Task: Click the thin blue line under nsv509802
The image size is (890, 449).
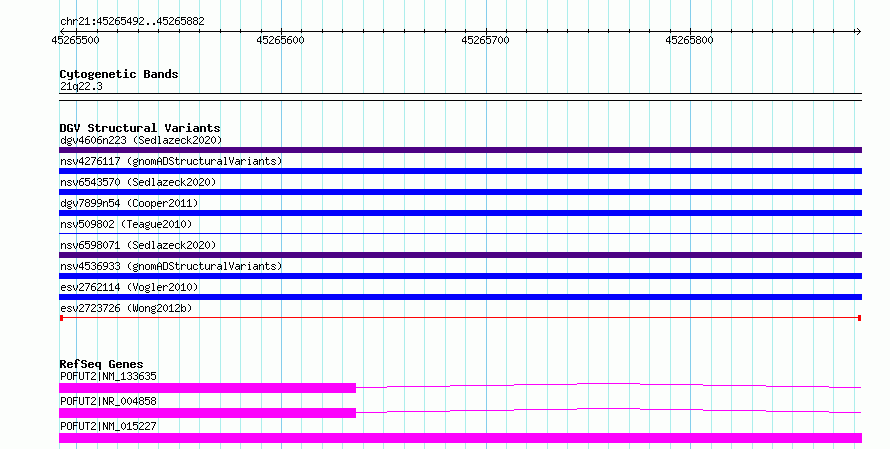Action: click(460, 233)
